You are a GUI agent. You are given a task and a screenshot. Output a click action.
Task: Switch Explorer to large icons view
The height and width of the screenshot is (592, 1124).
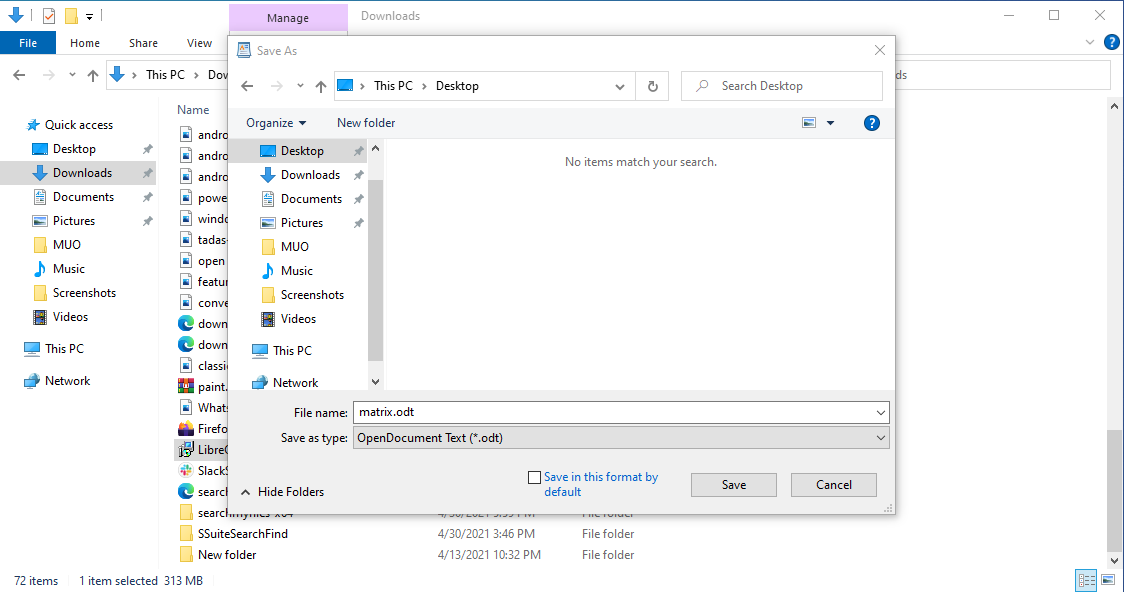click(1108, 580)
